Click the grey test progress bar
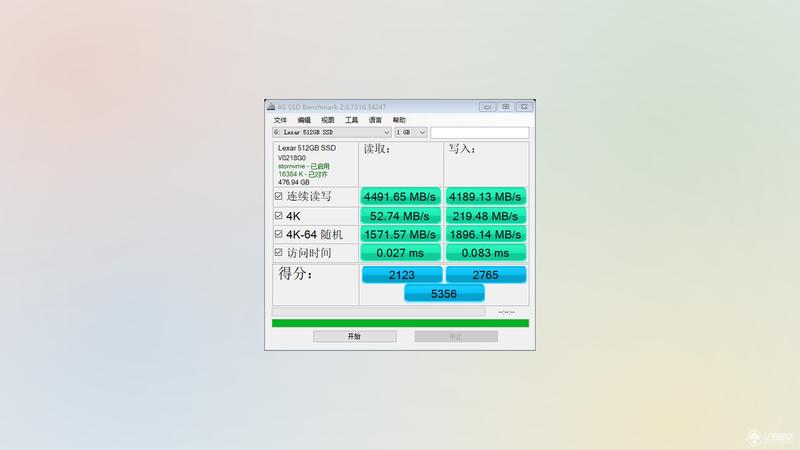 [378, 311]
